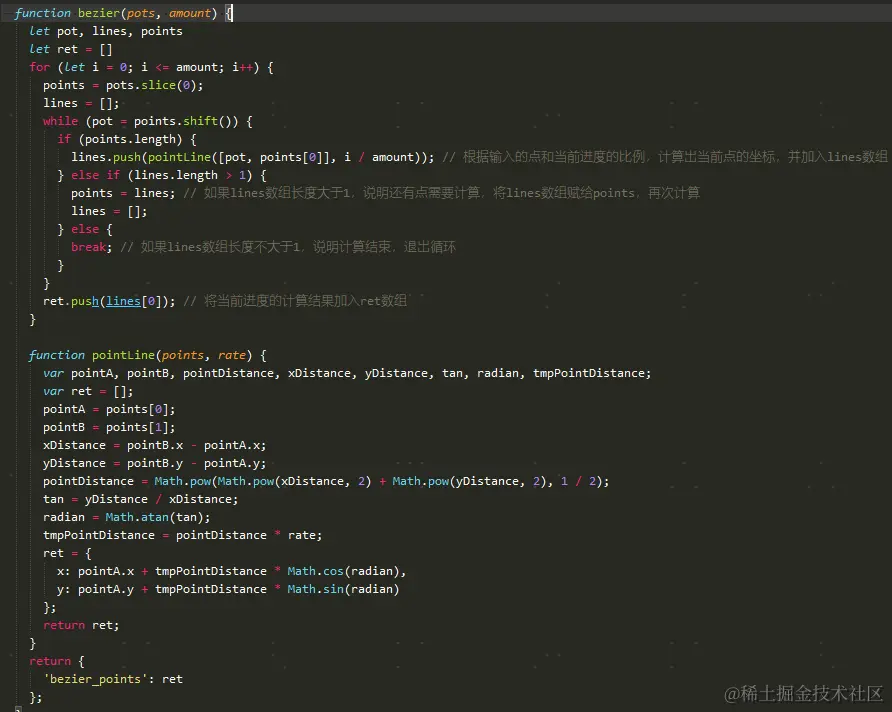Screen dimensions: 892x712
Task: Click the 'while' keyword before points.shift()
Action: point(60,121)
